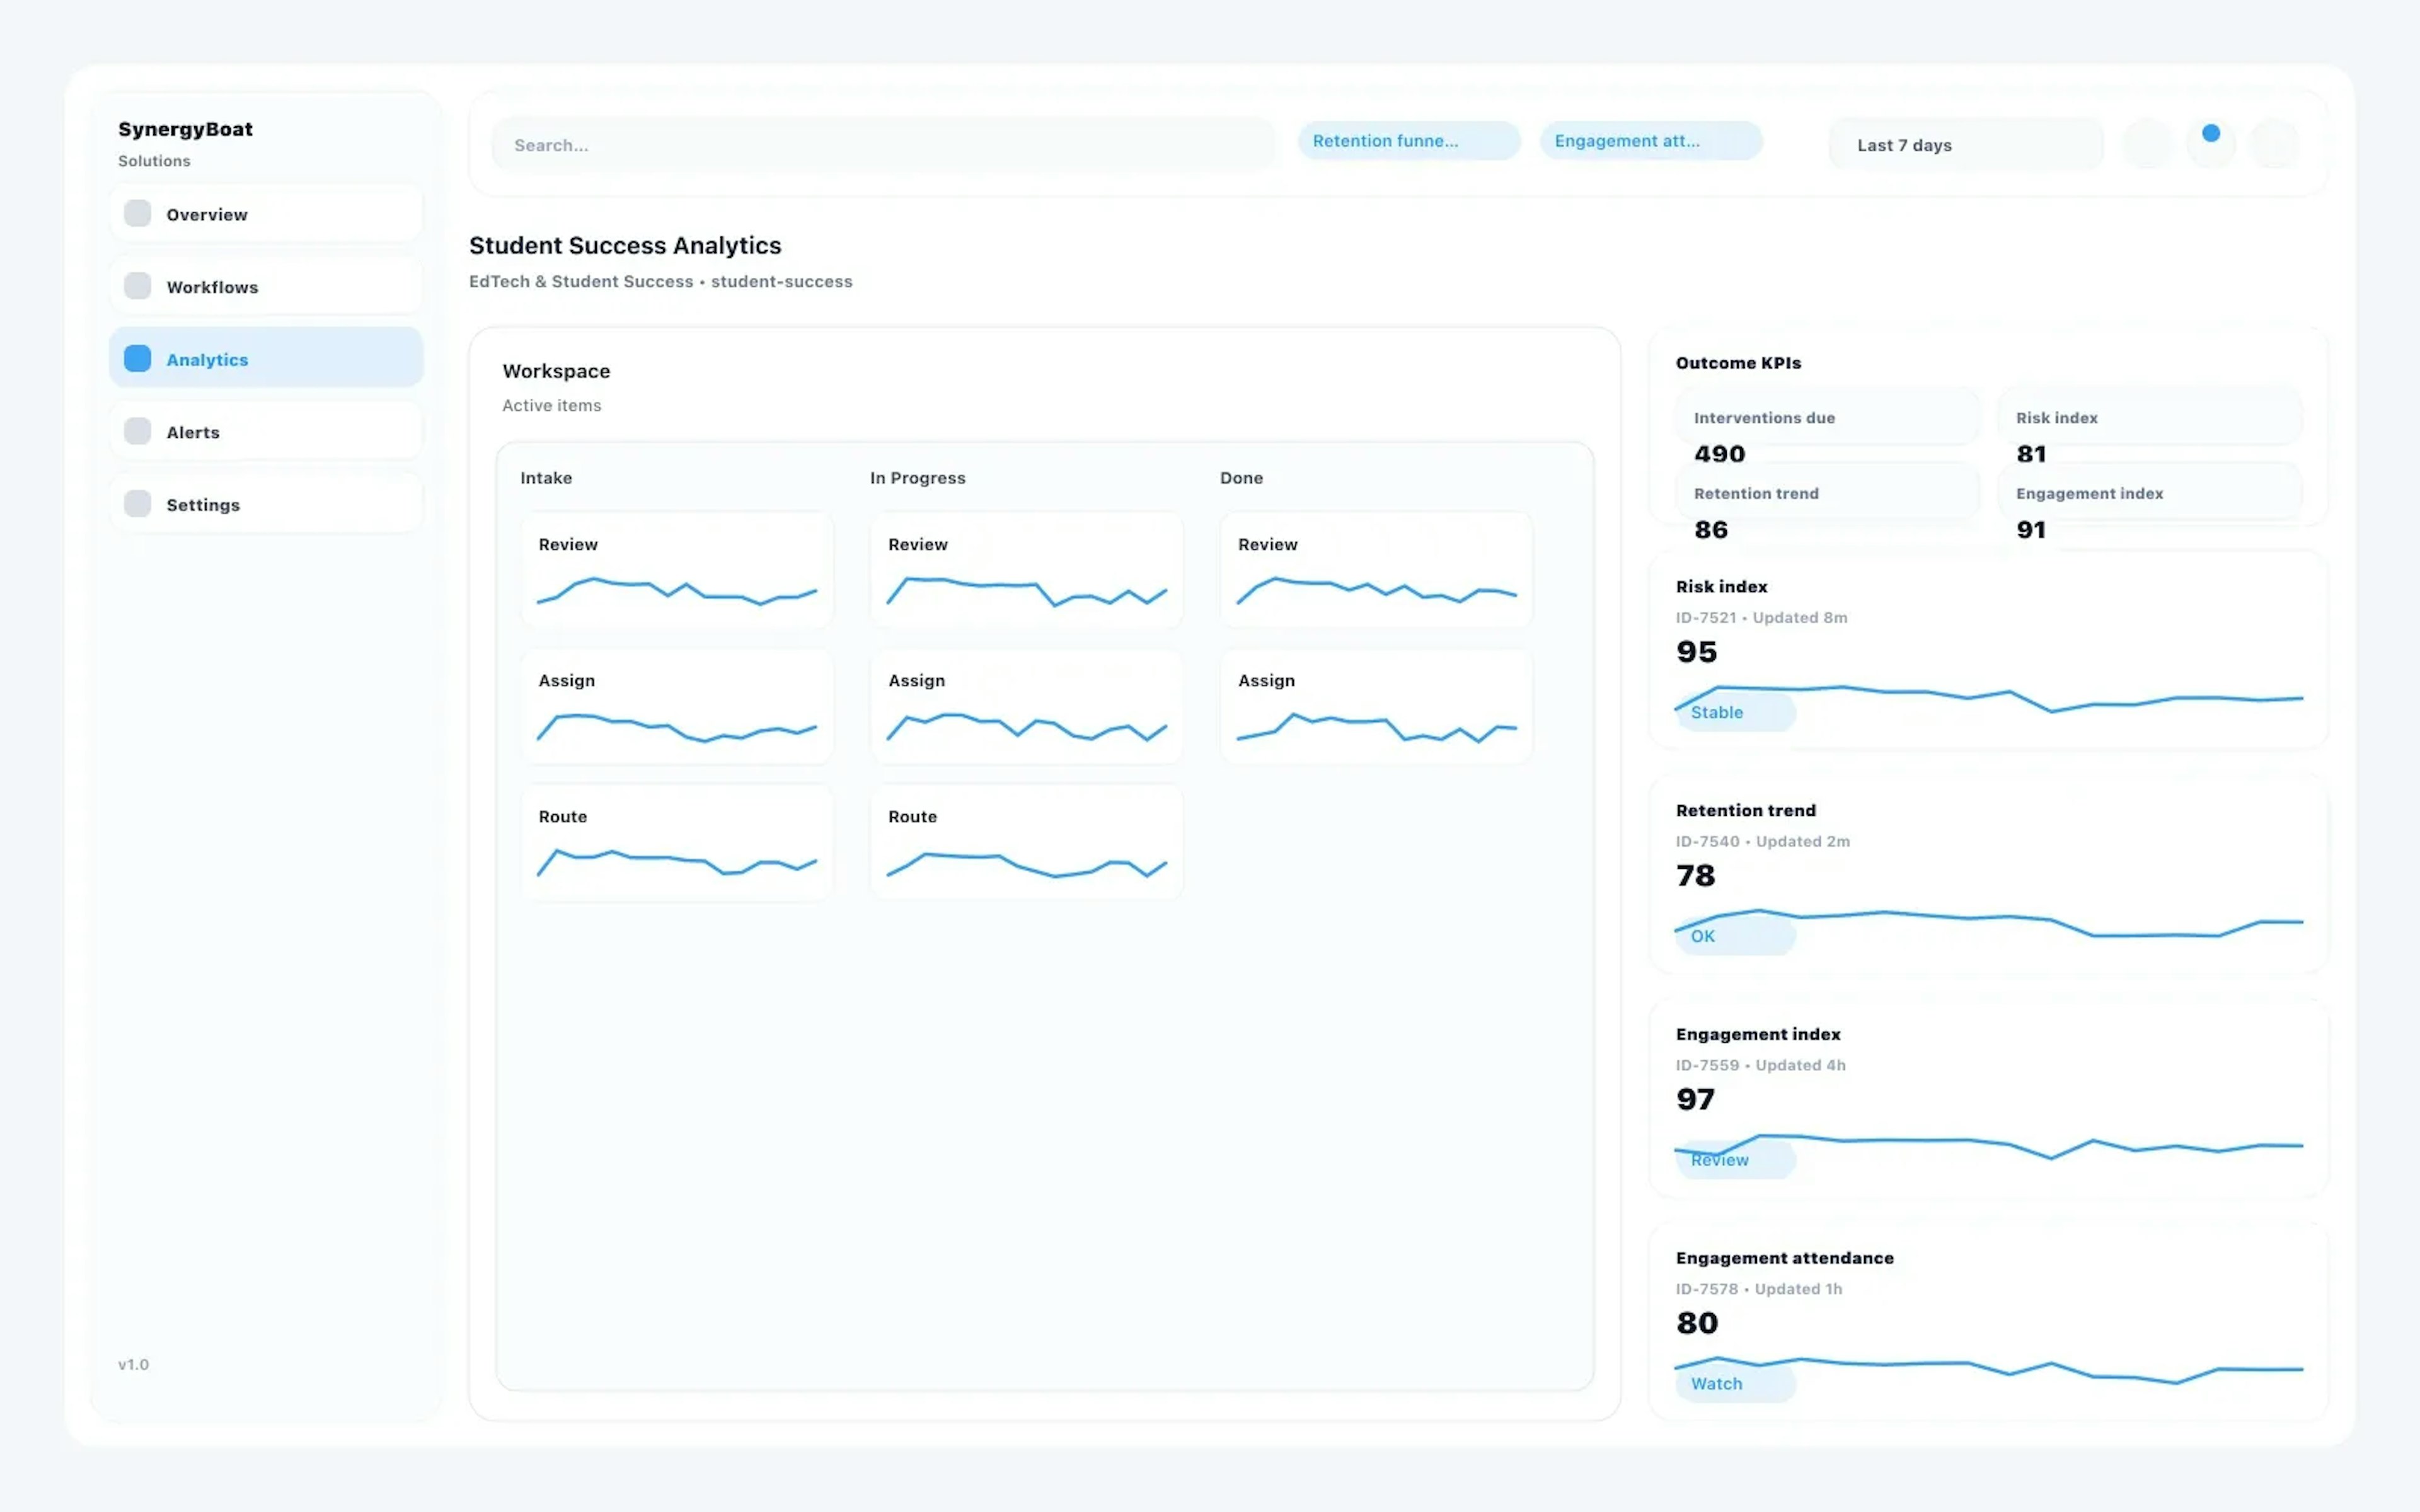
Task: Open the Review card under Intake
Action: point(677,570)
